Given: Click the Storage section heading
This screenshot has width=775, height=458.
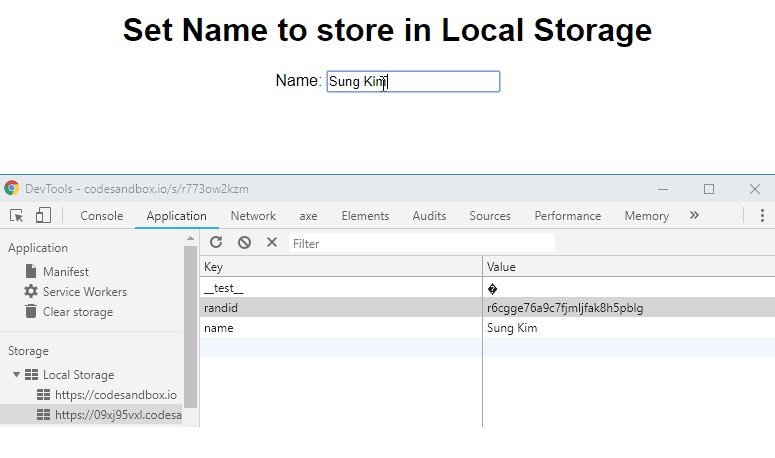Looking at the screenshot, I should click(x=28, y=351).
